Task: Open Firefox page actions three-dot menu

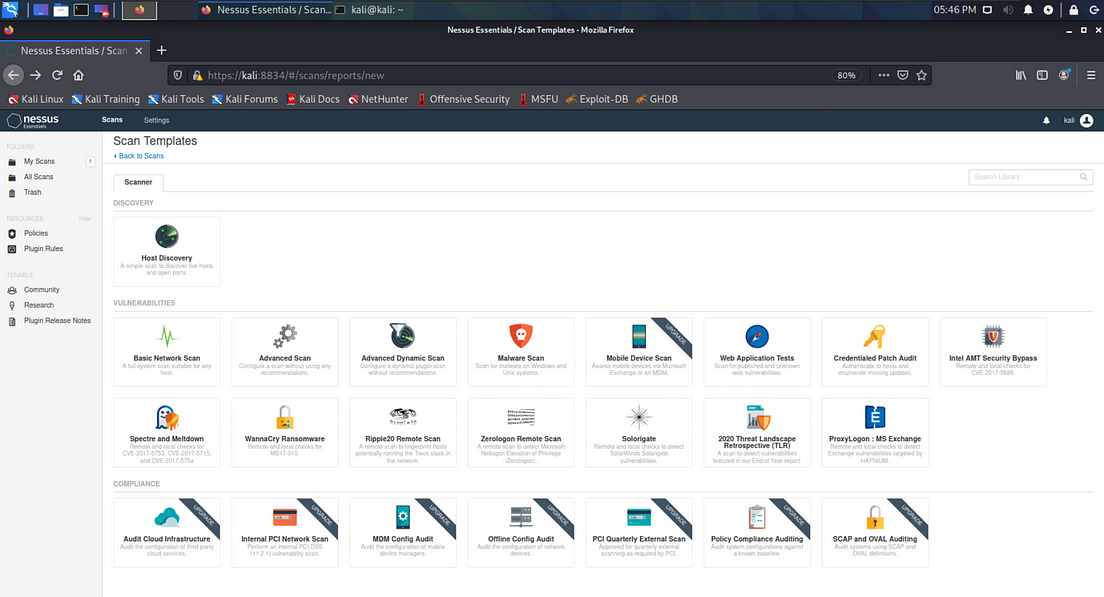Action: 884,75
